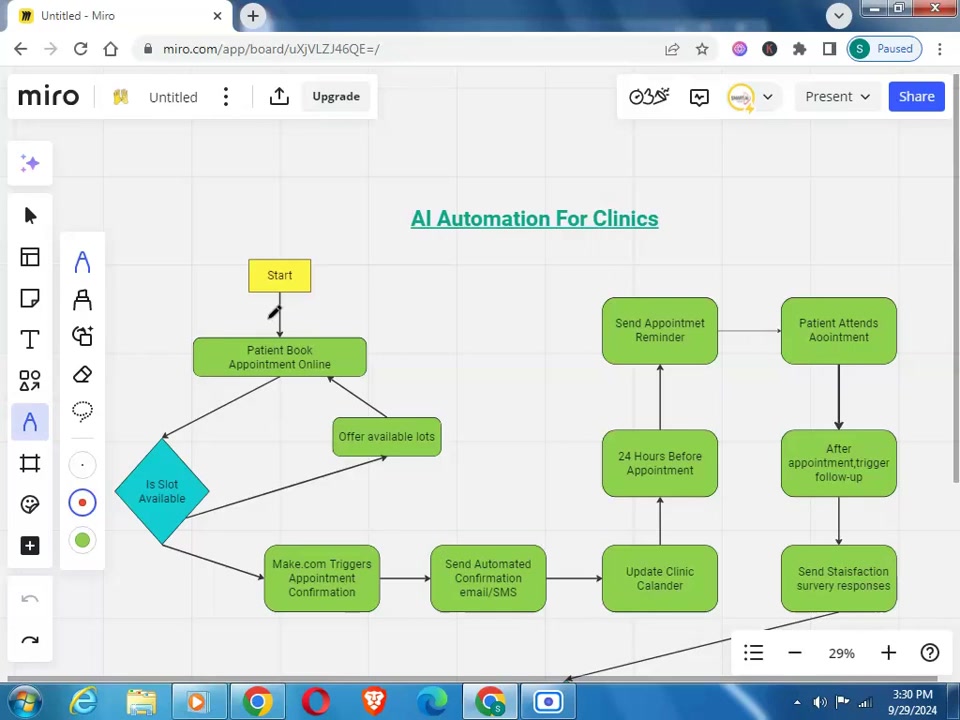Switch to the Highlighter tool
960x720 pixels.
pyautogui.click(x=83, y=299)
